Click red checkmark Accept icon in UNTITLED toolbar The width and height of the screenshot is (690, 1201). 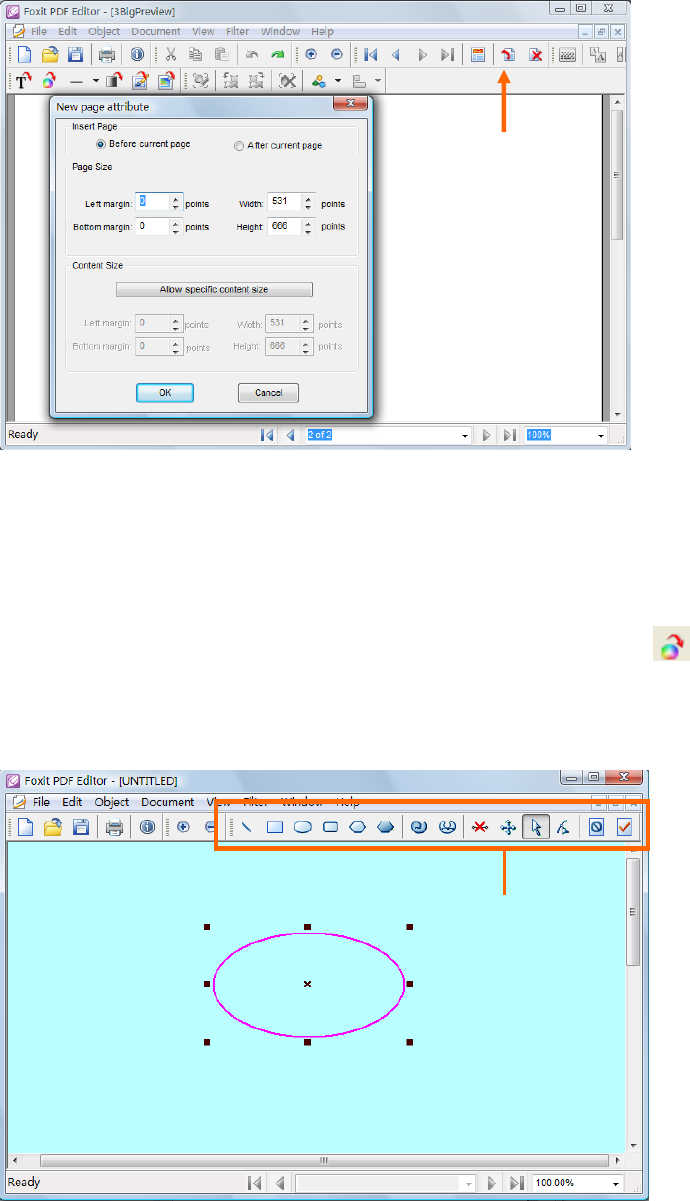[625, 827]
